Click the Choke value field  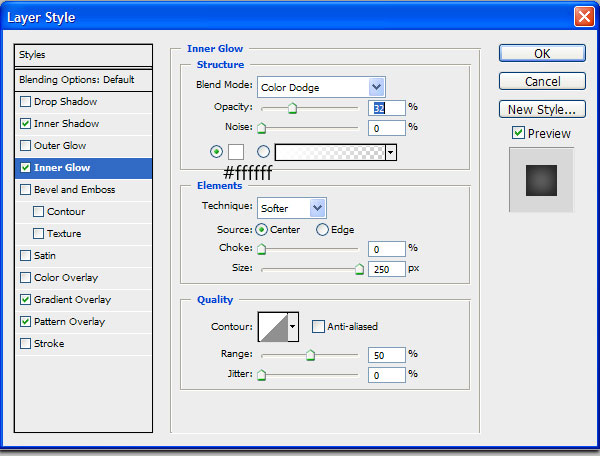[386, 249]
